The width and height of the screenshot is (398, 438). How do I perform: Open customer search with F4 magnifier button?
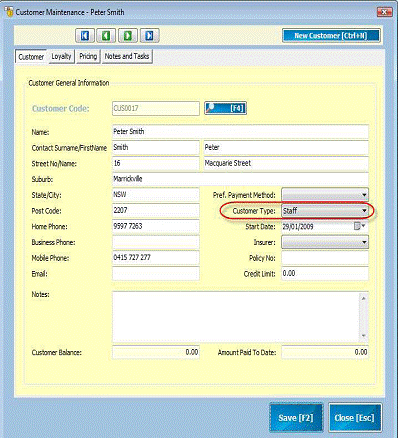coord(225,108)
